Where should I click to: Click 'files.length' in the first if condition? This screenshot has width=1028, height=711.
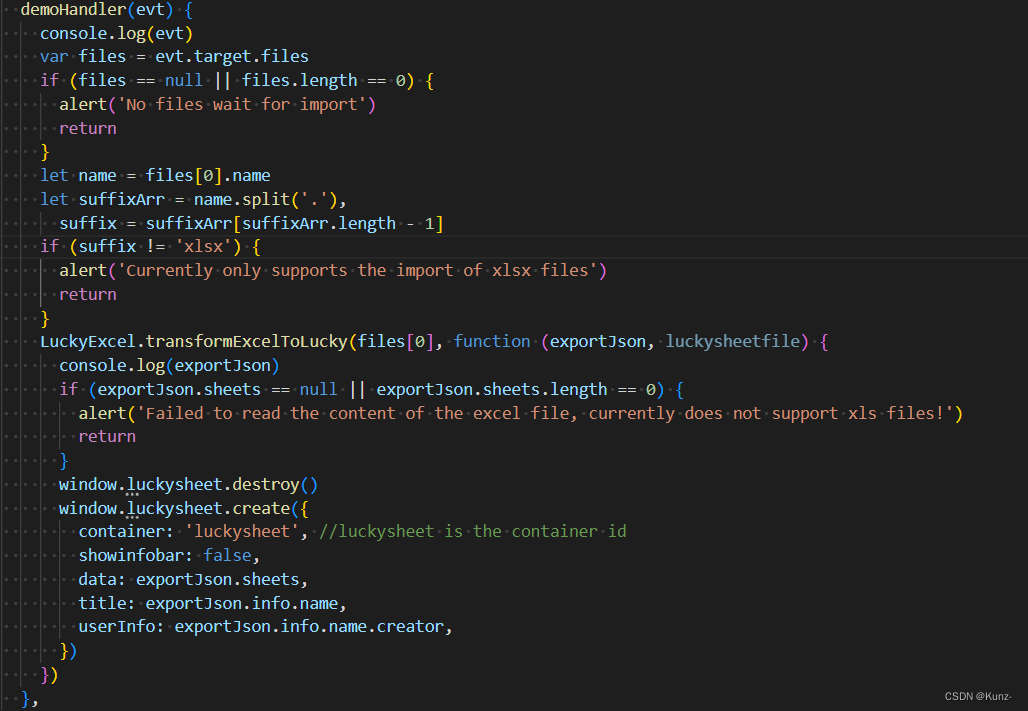point(300,81)
